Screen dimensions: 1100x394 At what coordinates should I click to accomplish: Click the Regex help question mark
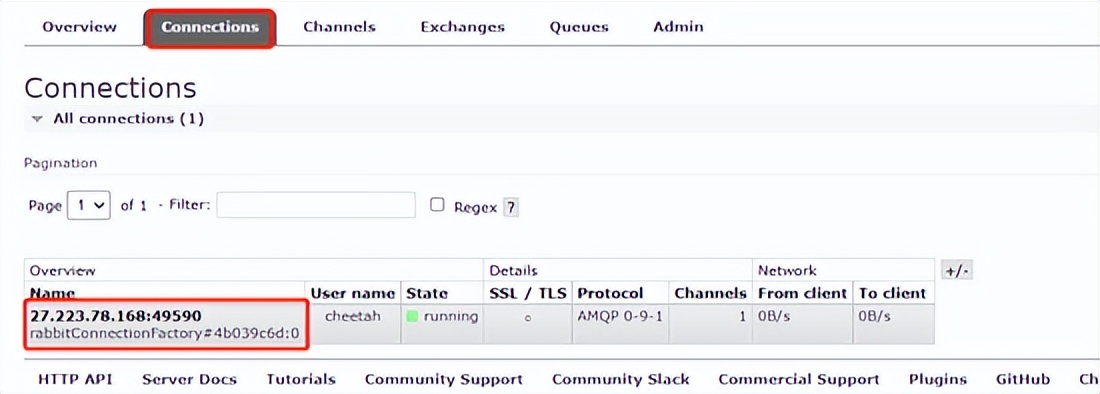(x=511, y=208)
